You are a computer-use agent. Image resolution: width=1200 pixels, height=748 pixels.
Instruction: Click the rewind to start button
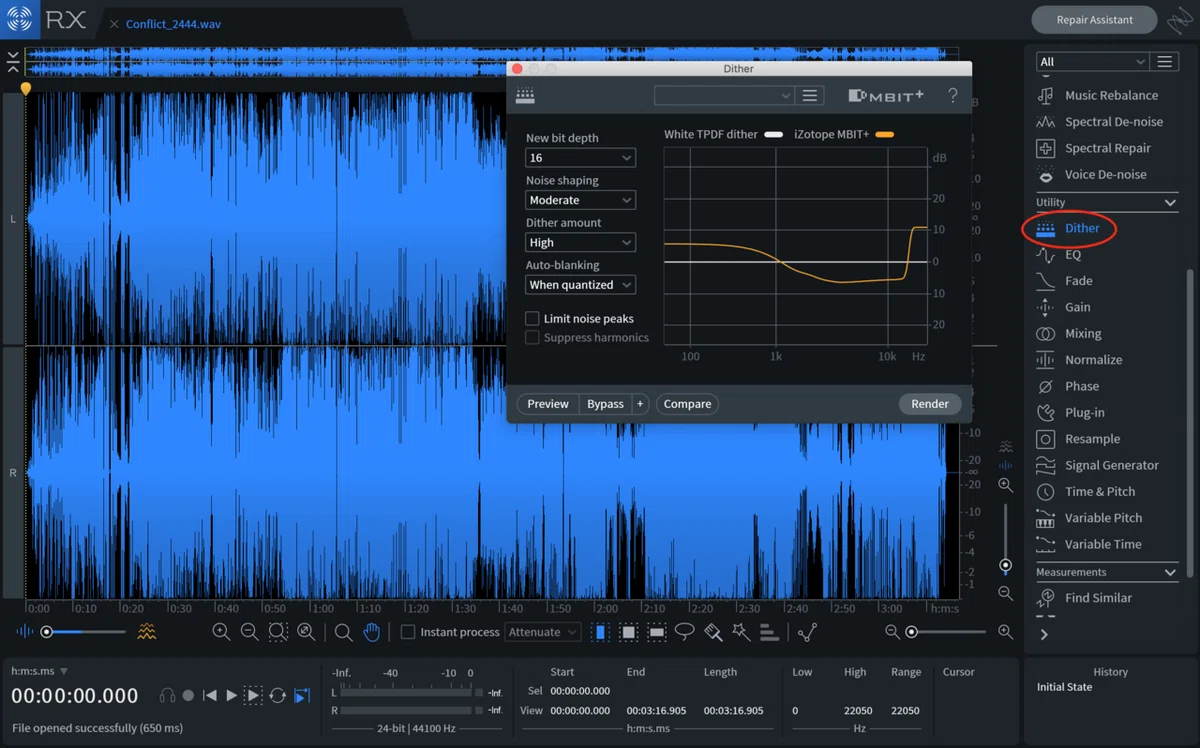(x=210, y=695)
